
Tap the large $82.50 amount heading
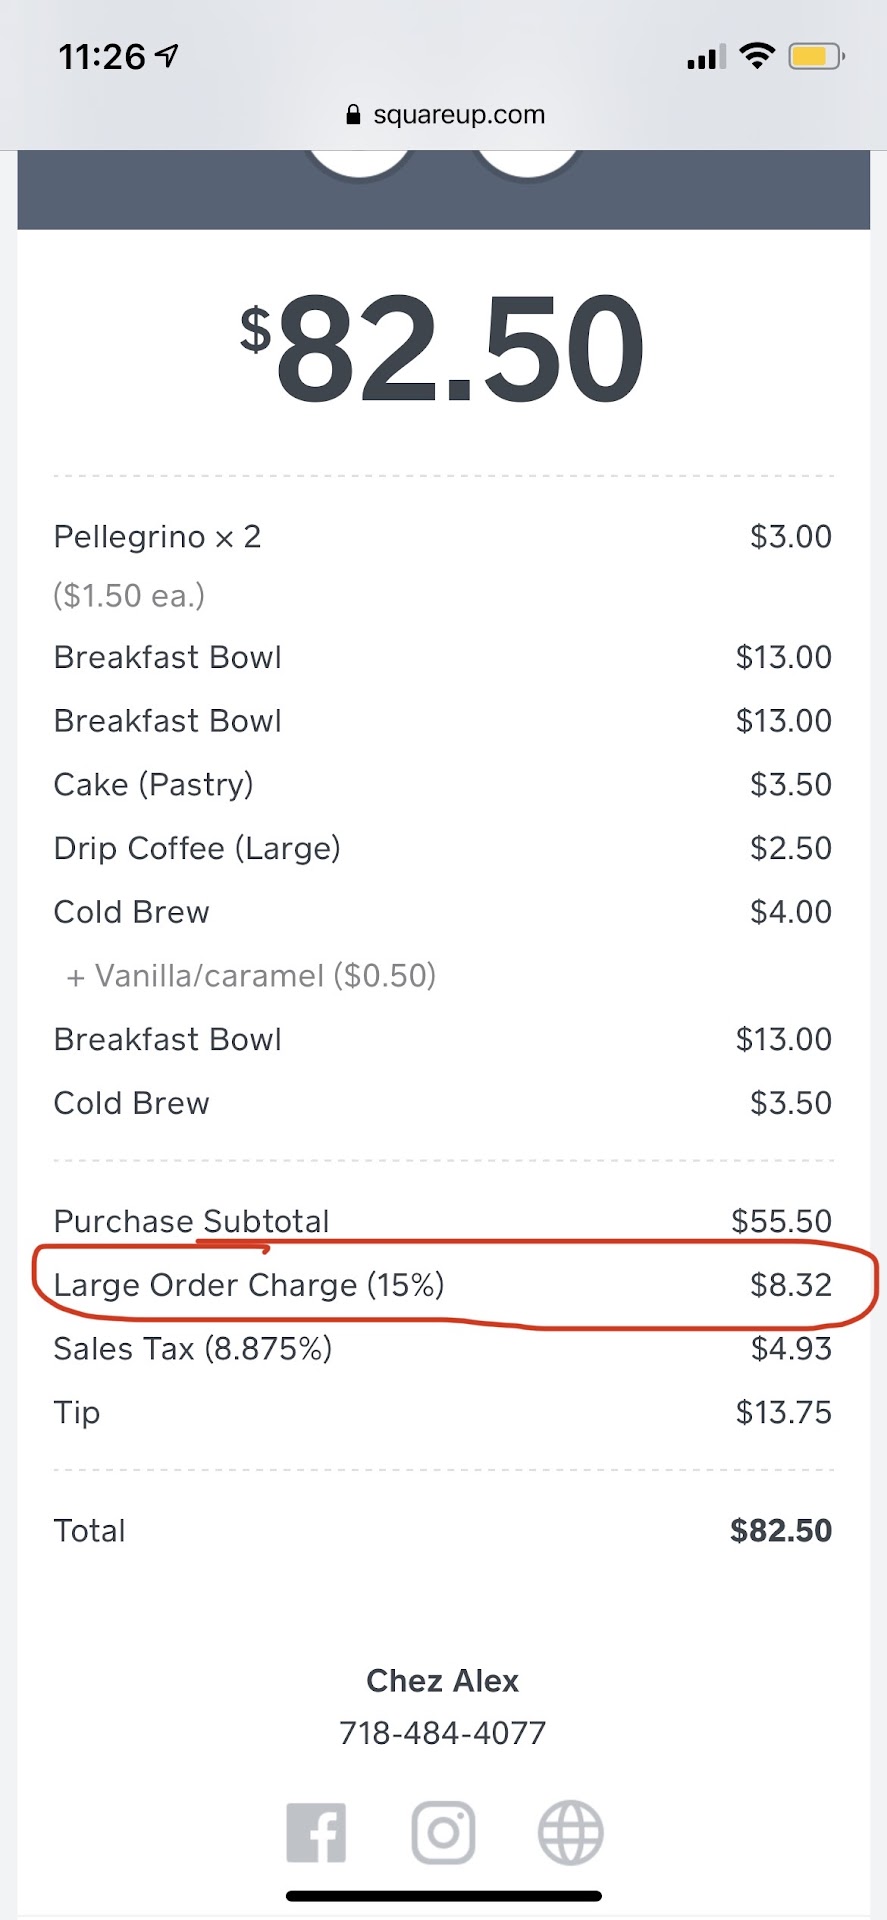point(443,347)
